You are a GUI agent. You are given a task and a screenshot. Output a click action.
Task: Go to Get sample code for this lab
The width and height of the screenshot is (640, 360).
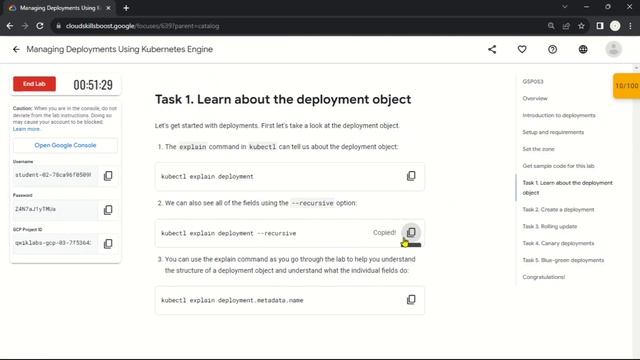tap(558, 166)
